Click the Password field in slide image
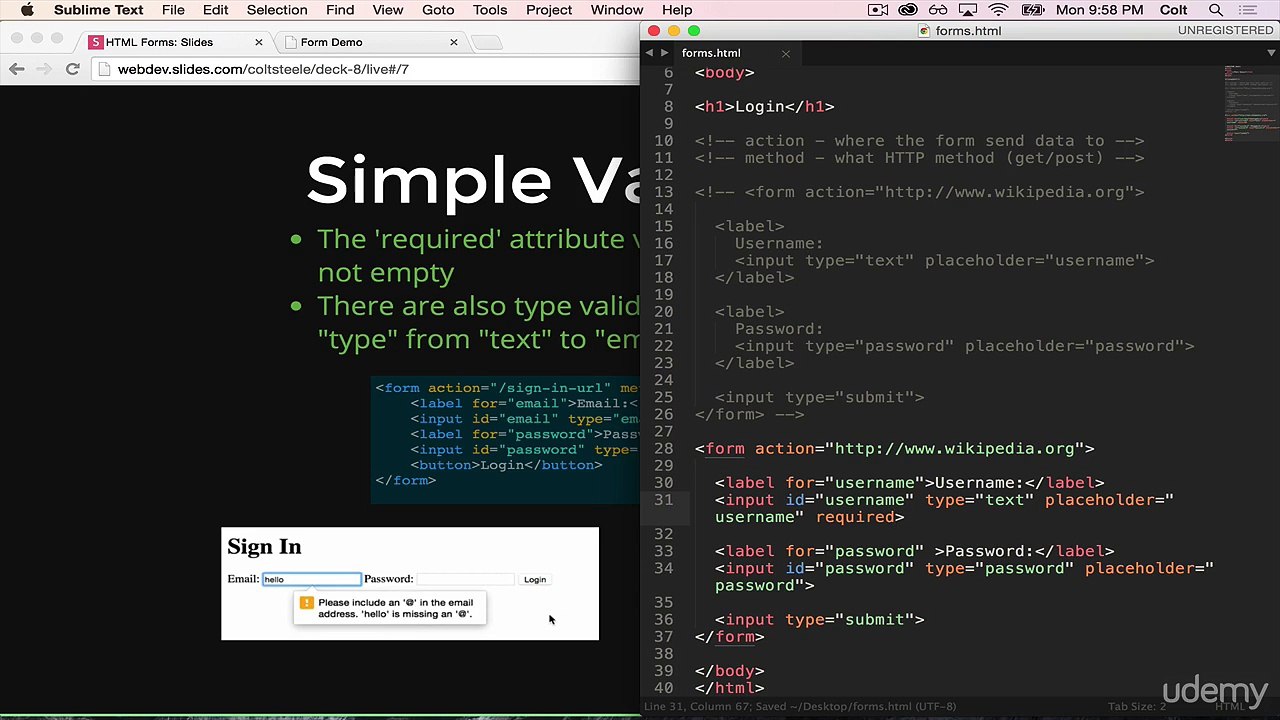The image size is (1280, 720). (465, 579)
